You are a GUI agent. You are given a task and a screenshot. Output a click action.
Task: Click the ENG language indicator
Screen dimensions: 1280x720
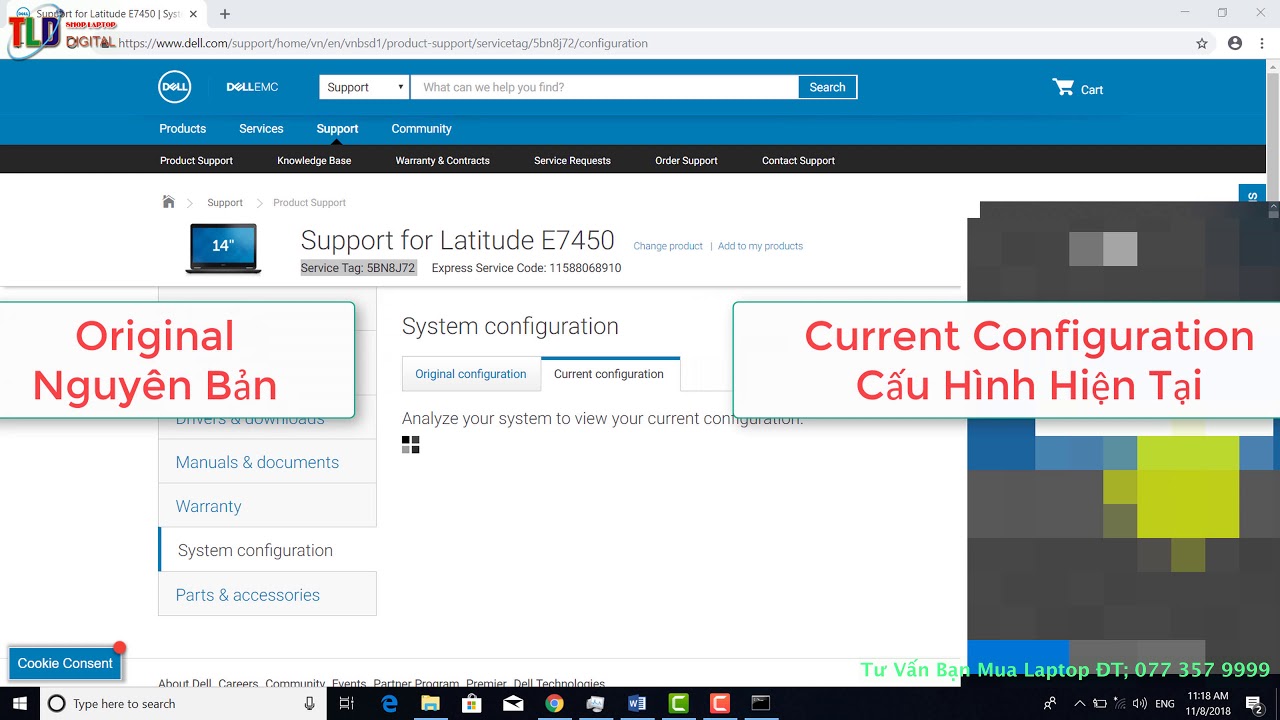pyautogui.click(x=1165, y=704)
